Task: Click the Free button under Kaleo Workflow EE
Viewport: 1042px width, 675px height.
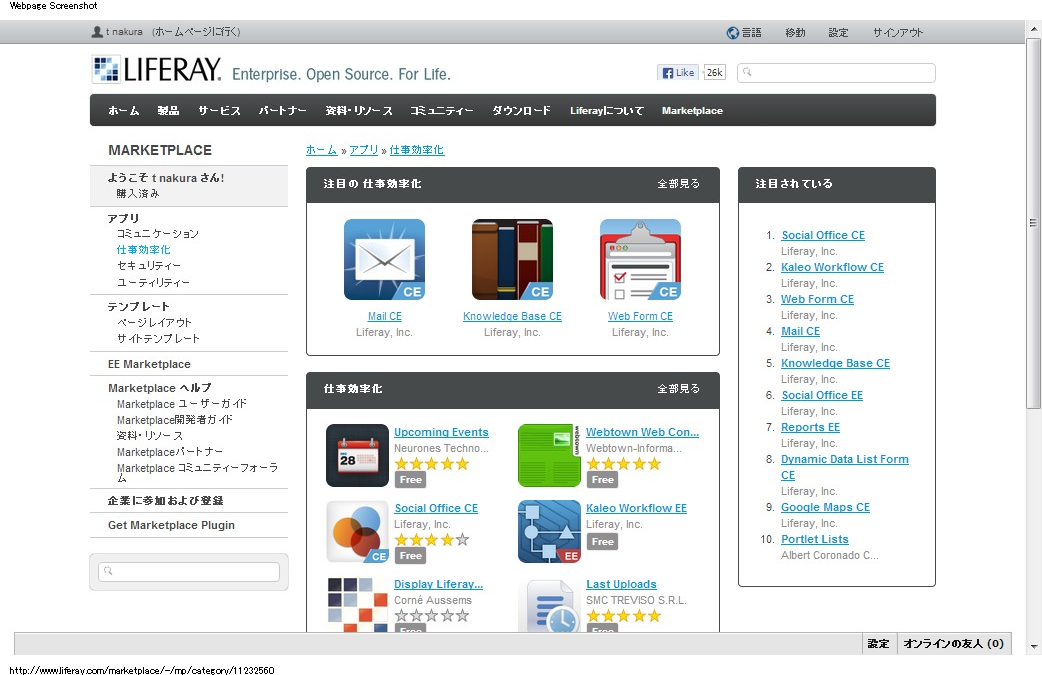Action: click(603, 541)
